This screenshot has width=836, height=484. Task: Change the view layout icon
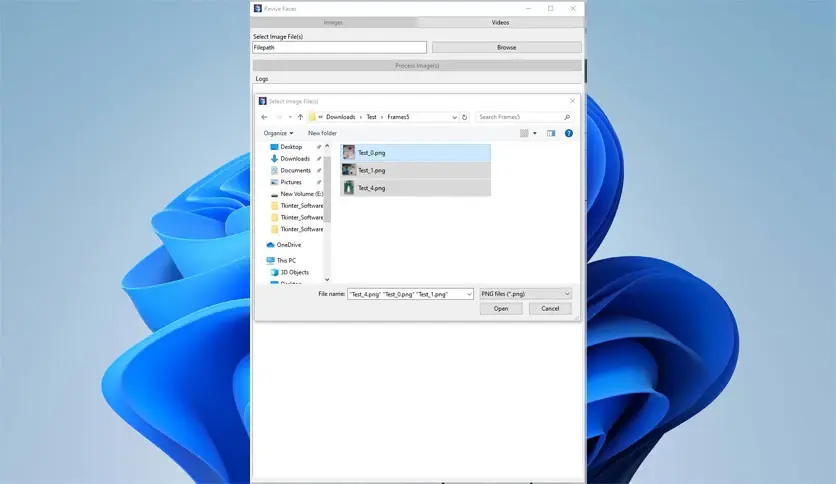(524, 133)
